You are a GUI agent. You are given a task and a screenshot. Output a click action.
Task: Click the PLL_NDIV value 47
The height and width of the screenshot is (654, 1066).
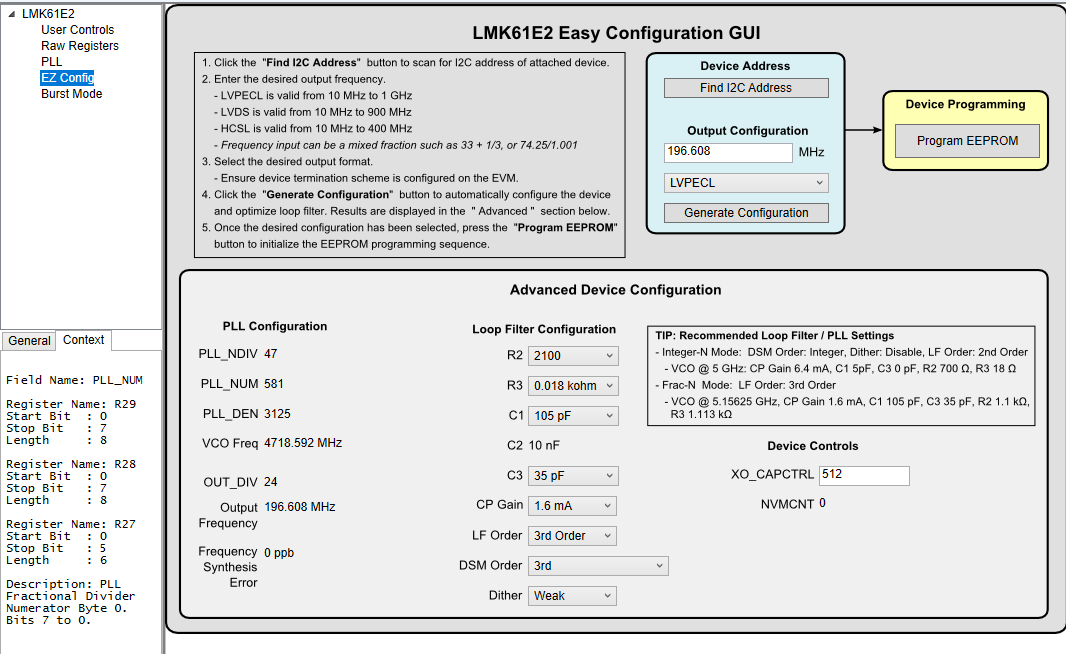(271, 354)
